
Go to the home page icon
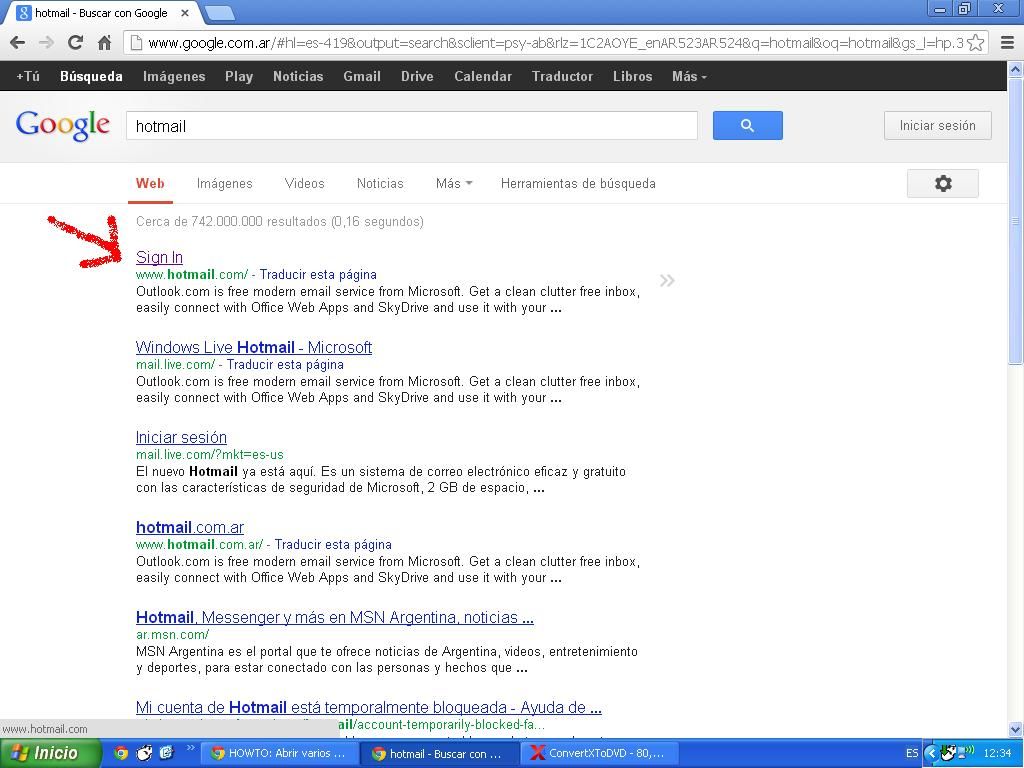[x=104, y=43]
